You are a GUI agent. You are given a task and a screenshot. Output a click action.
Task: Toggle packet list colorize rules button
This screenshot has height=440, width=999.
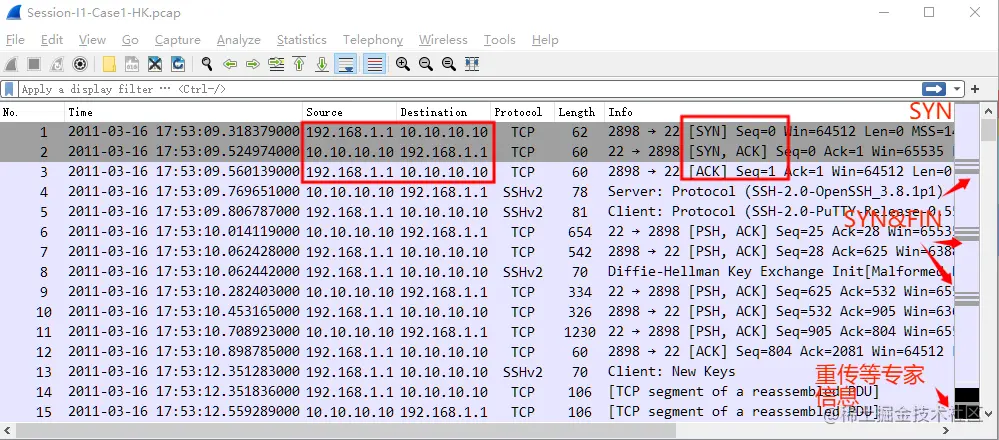pos(375,64)
